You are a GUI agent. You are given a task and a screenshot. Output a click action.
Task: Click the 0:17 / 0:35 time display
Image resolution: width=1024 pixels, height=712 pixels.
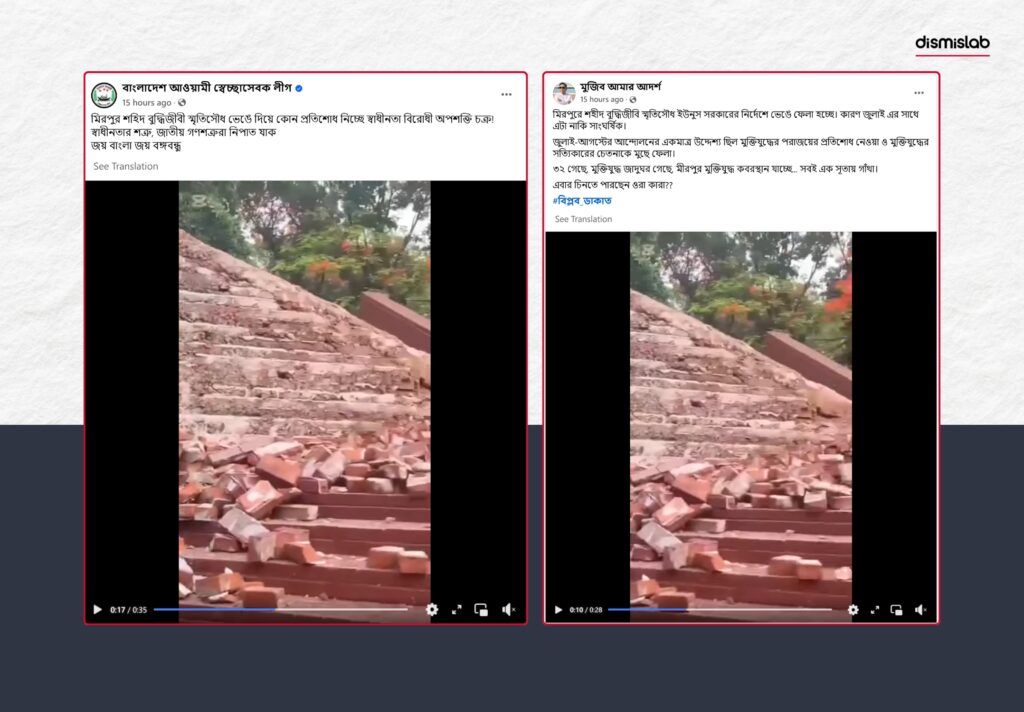tap(129, 609)
